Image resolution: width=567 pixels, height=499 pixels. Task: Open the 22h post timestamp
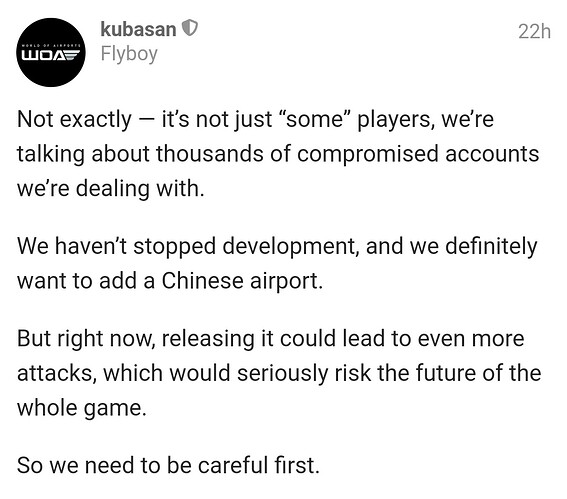click(534, 31)
